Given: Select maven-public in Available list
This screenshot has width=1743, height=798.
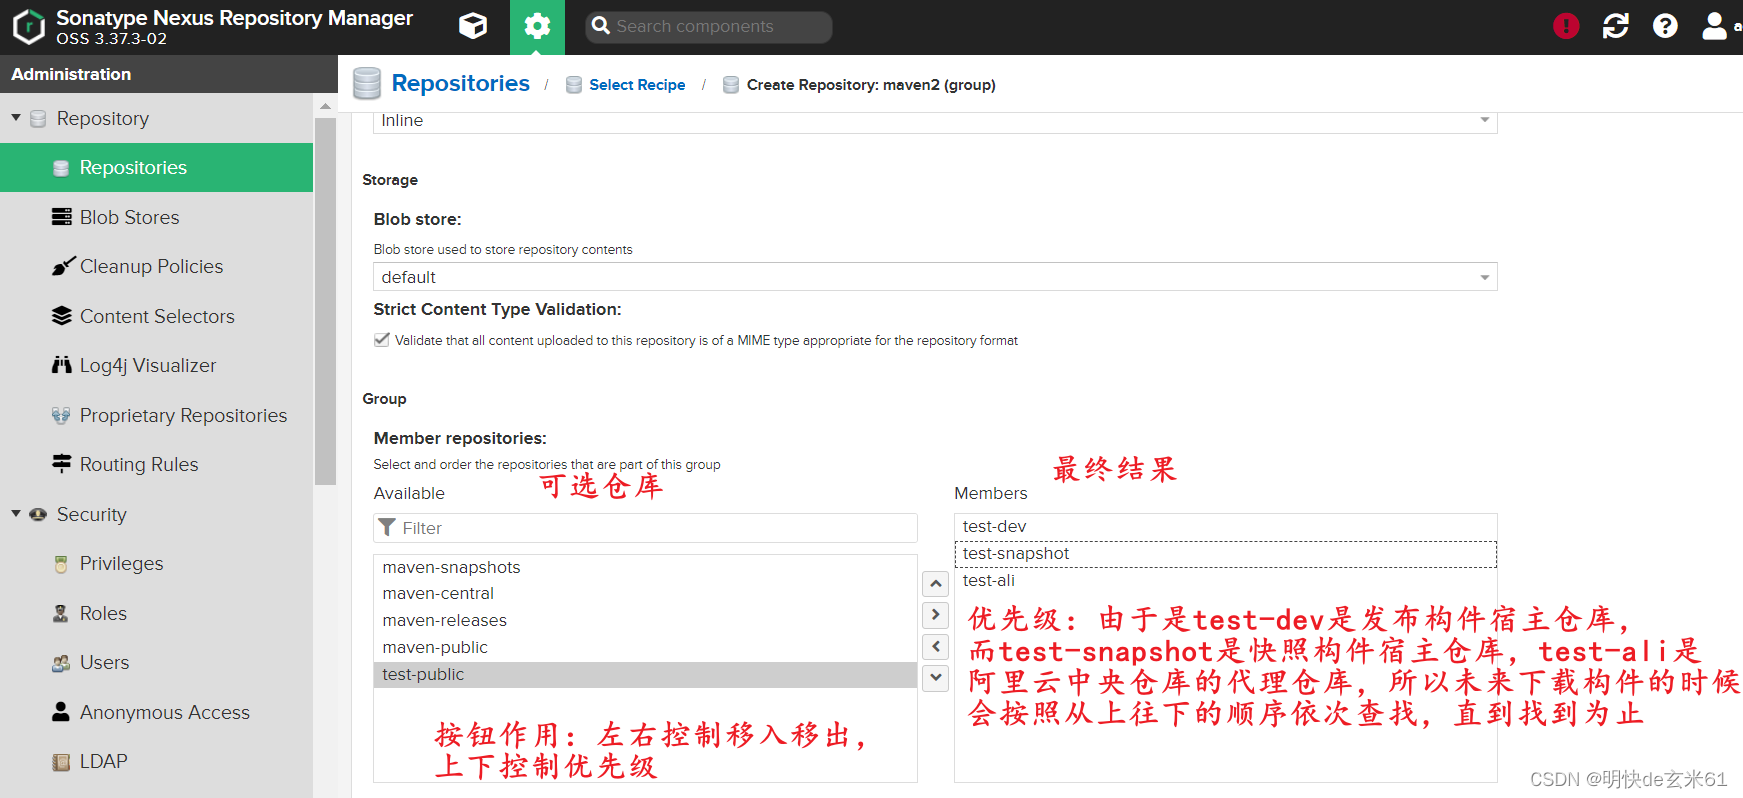Looking at the screenshot, I should tap(645, 647).
